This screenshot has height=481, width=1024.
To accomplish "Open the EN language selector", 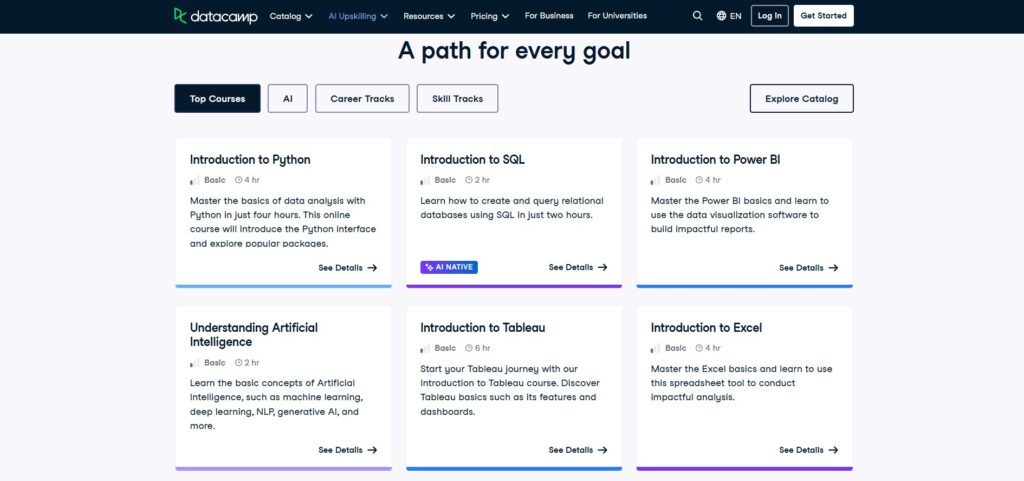I will (x=729, y=16).
